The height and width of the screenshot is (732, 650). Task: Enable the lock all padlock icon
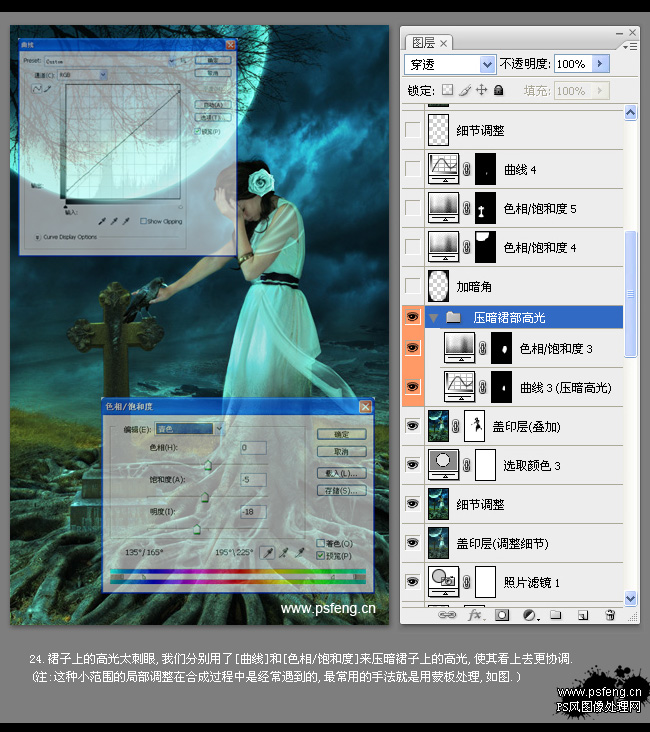coord(498,90)
